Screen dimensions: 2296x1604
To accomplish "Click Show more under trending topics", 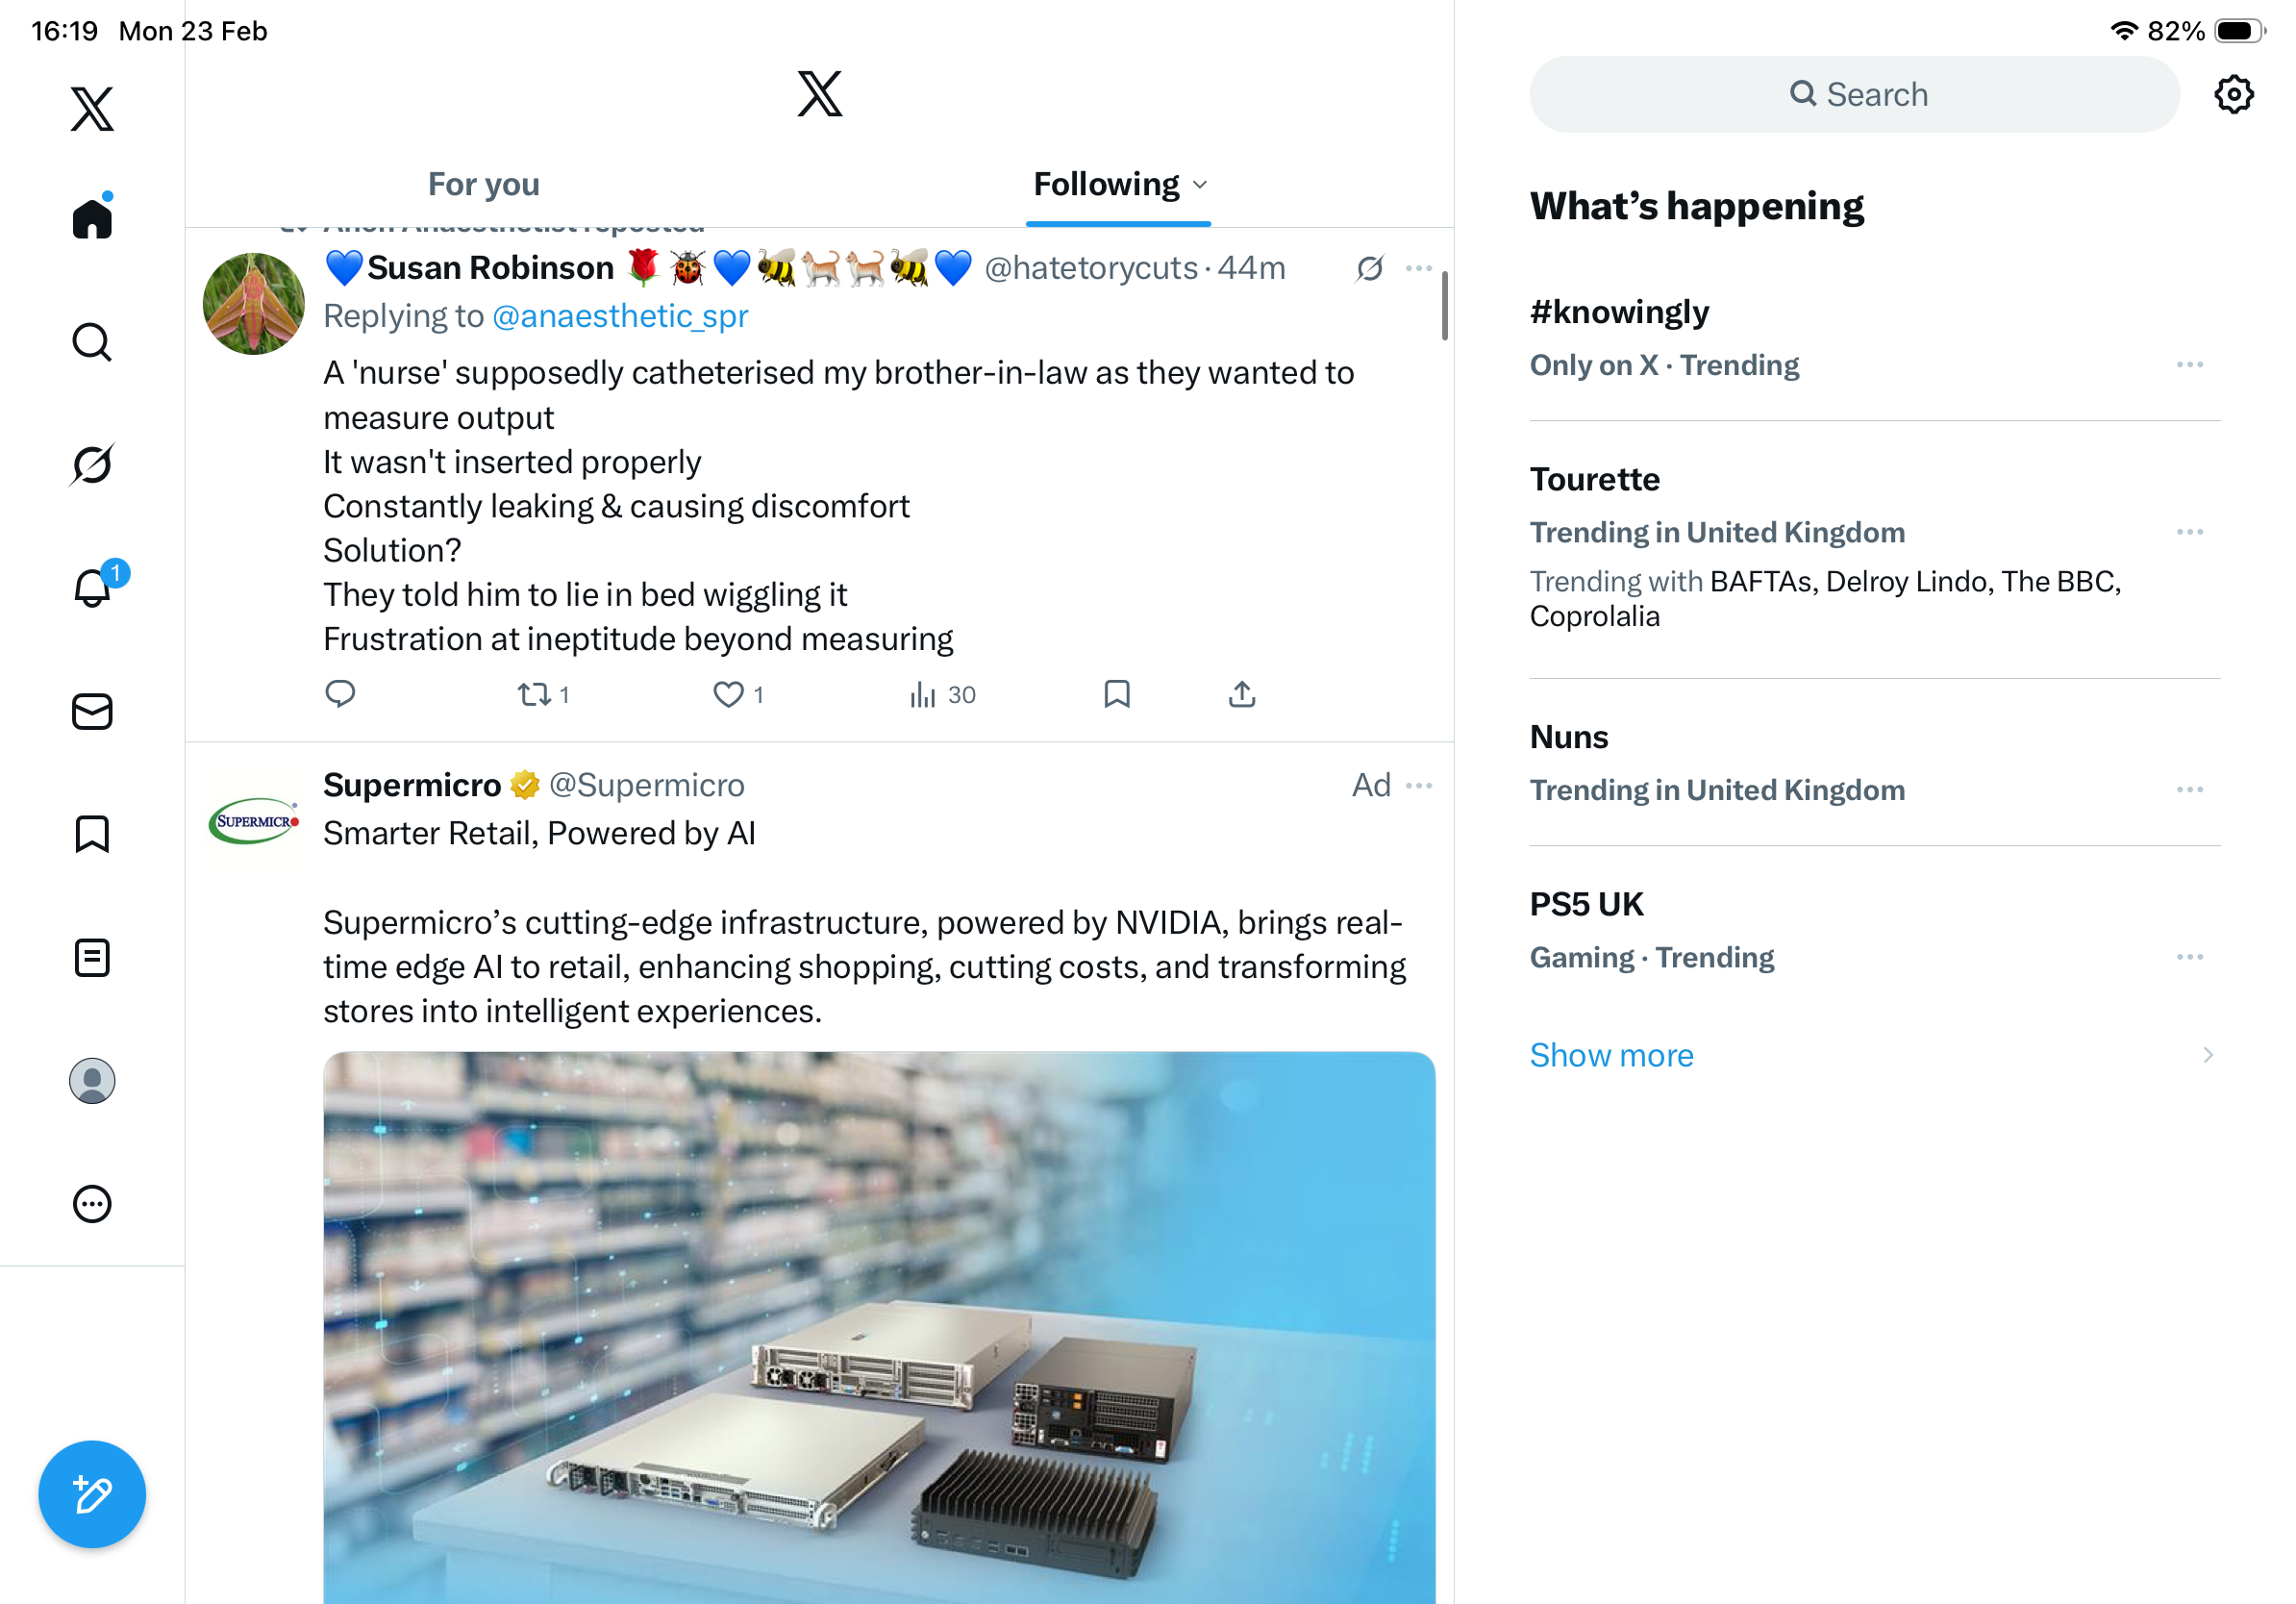I will coord(1611,1055).
